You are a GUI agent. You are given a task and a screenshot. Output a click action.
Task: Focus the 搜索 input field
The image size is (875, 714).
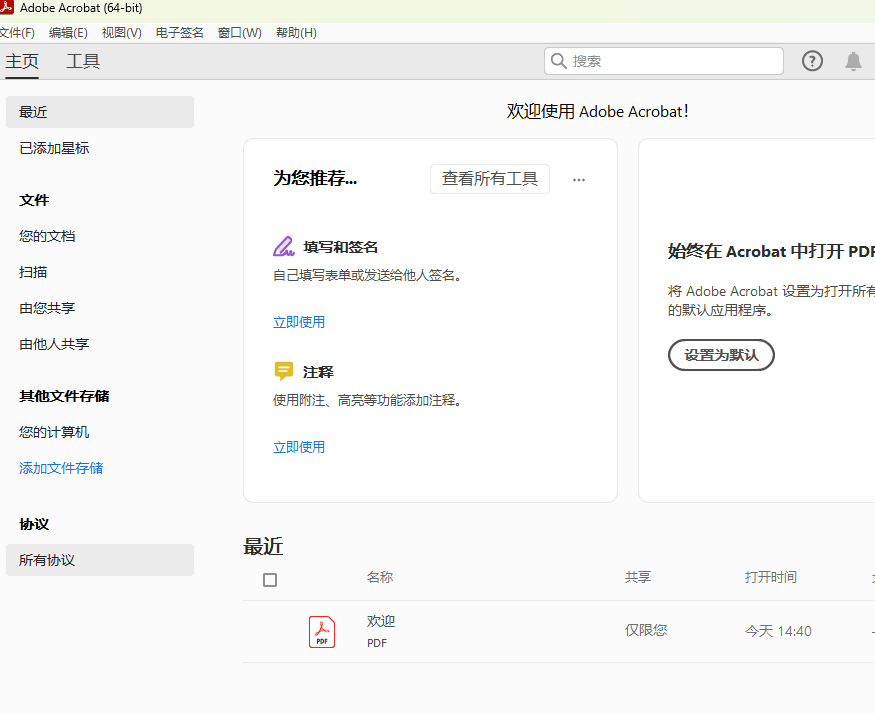tap(664, 61)
